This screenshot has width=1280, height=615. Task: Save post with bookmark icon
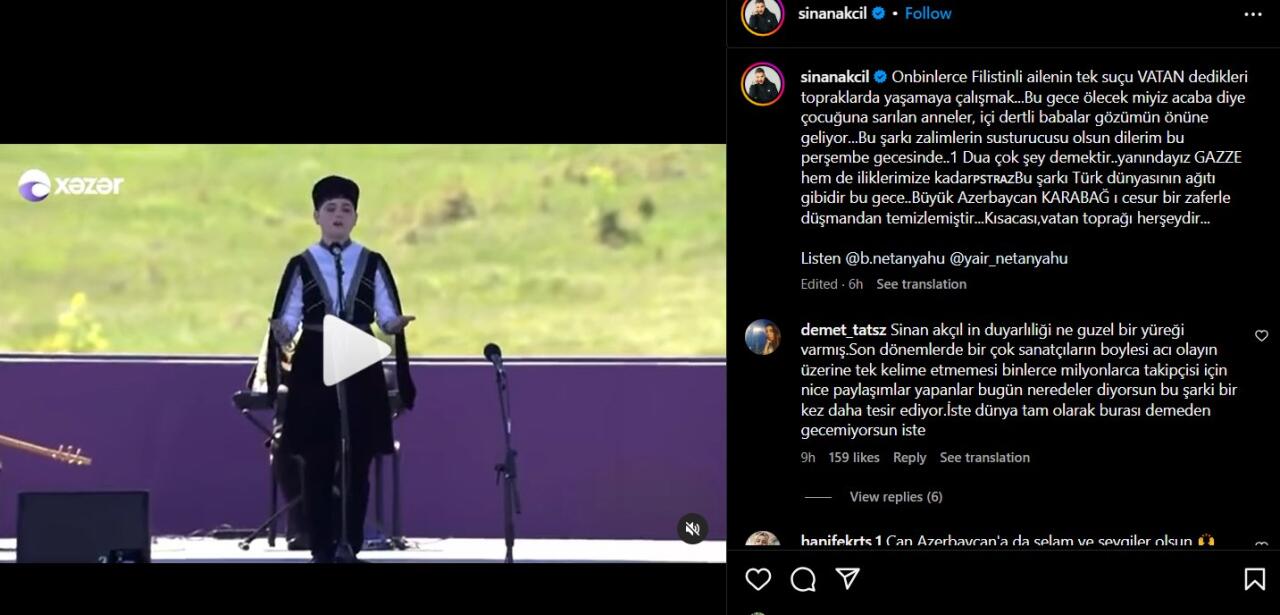(x=1254, y=579)
